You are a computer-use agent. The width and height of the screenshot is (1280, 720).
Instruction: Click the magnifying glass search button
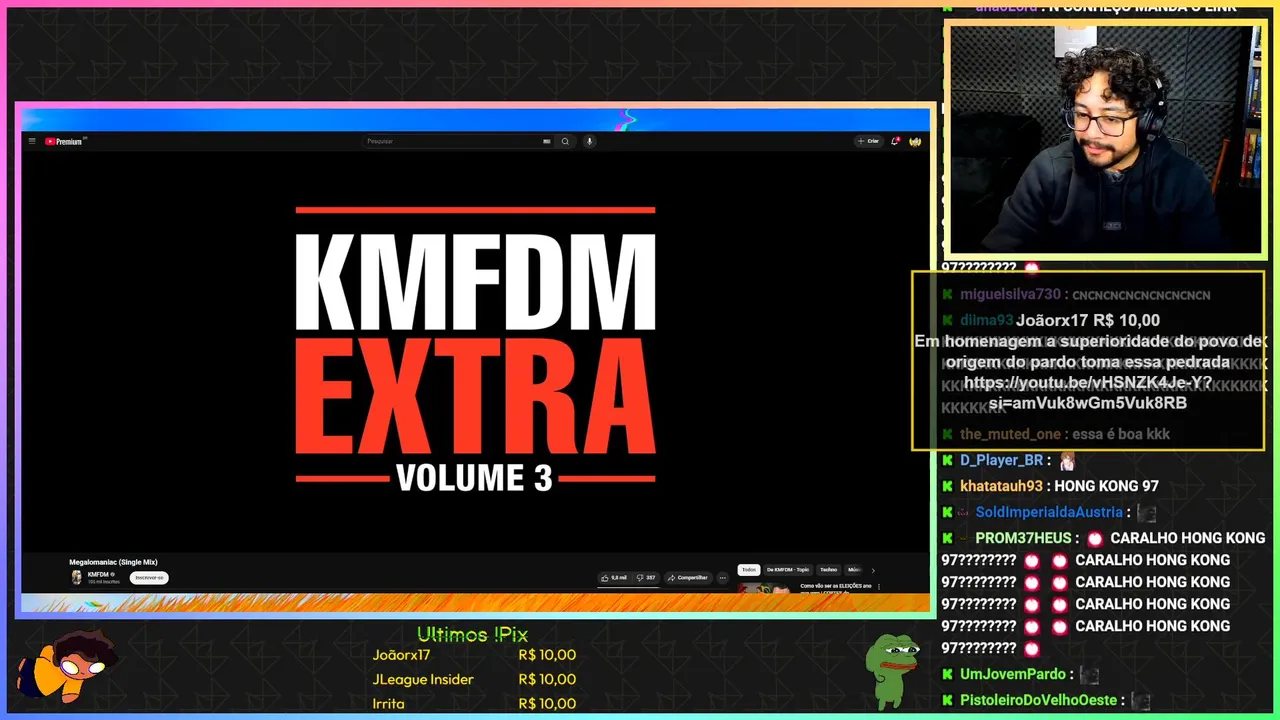pyautogui.click(x=565, y=141)
